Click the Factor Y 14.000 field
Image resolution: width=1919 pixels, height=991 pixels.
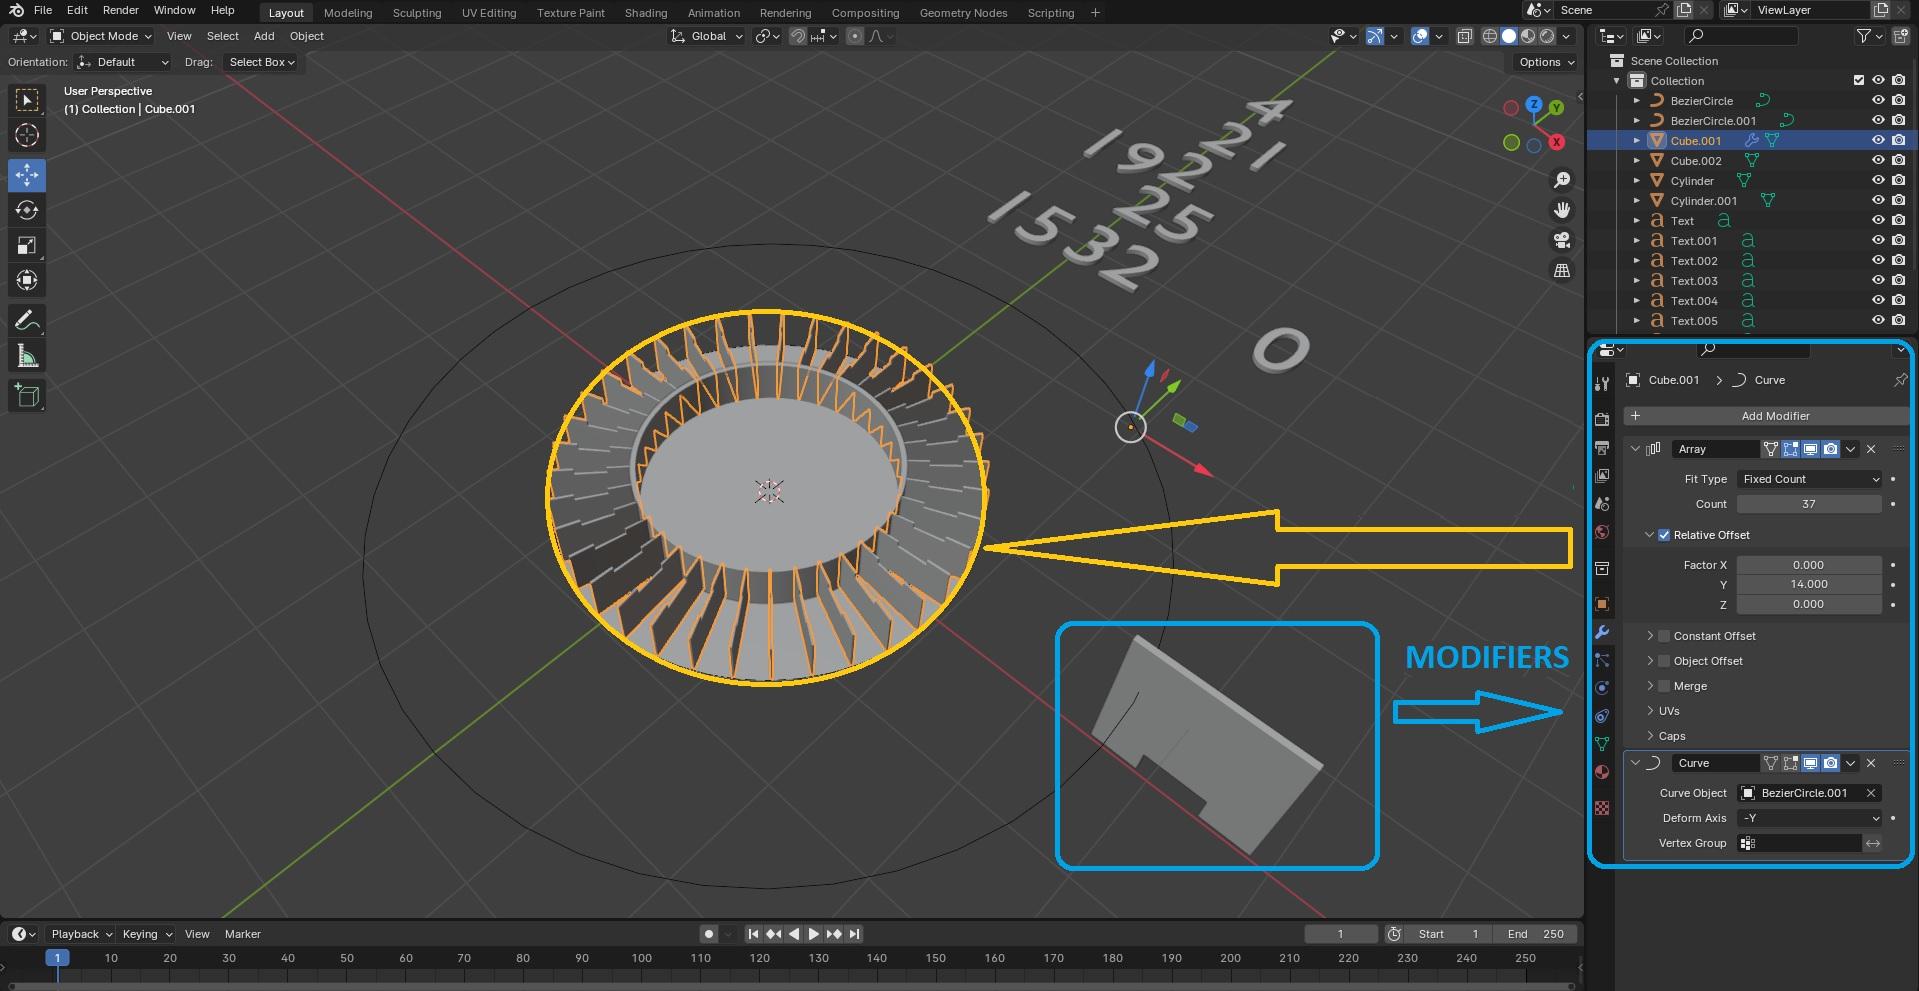click(1809, 584)
